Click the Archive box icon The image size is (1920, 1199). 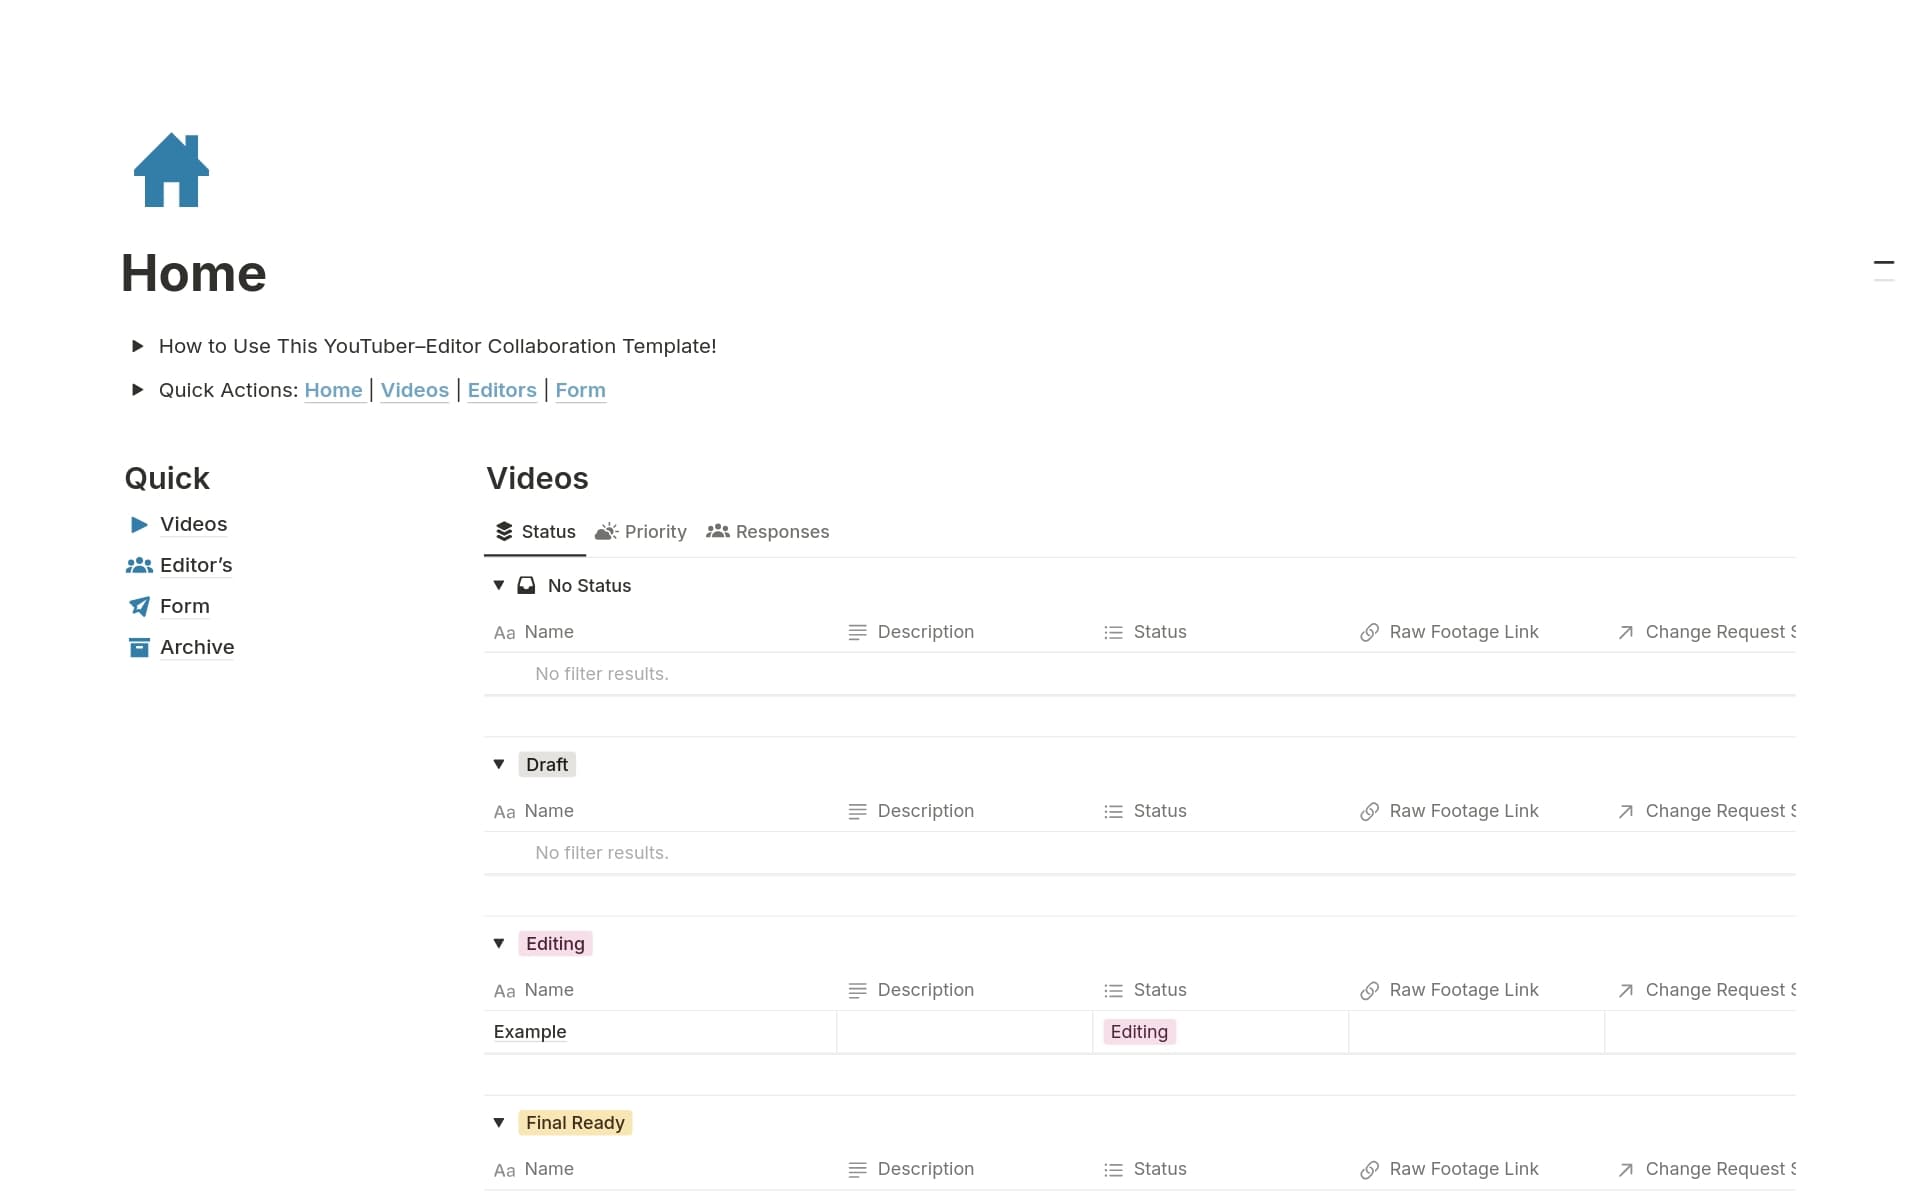point(139,648)
